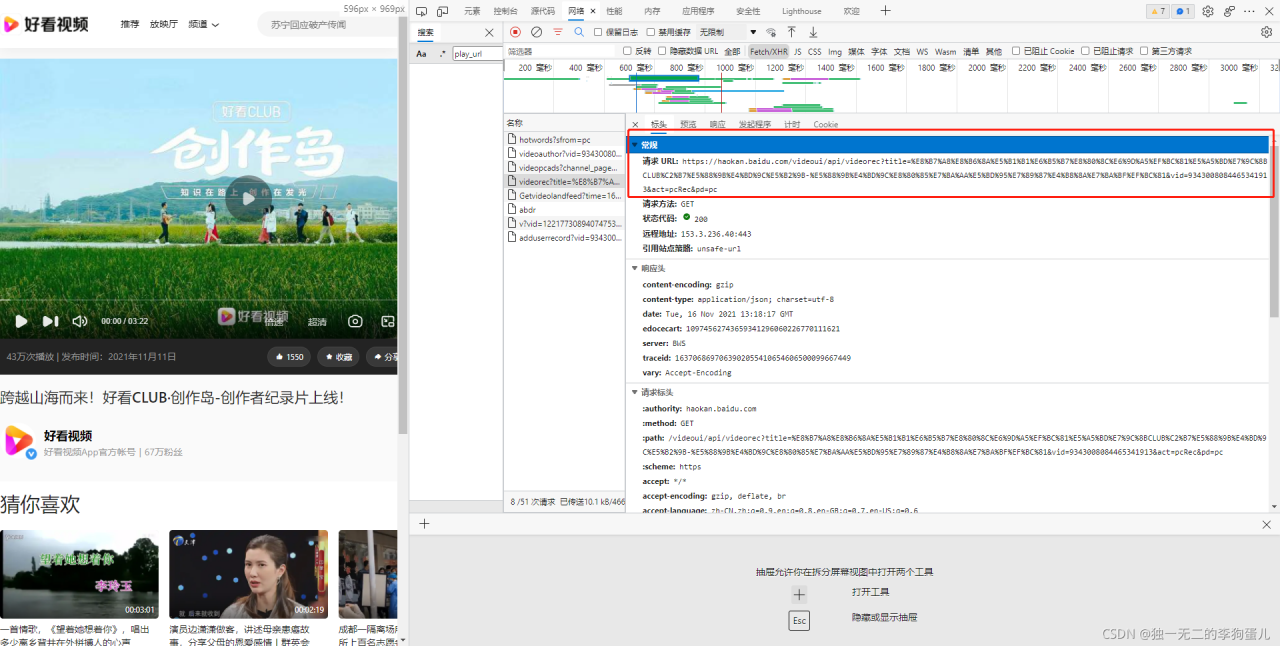1280x646 pixels.
Task: Click the Fetch/XHR filter button
Action: coord(768,51)
